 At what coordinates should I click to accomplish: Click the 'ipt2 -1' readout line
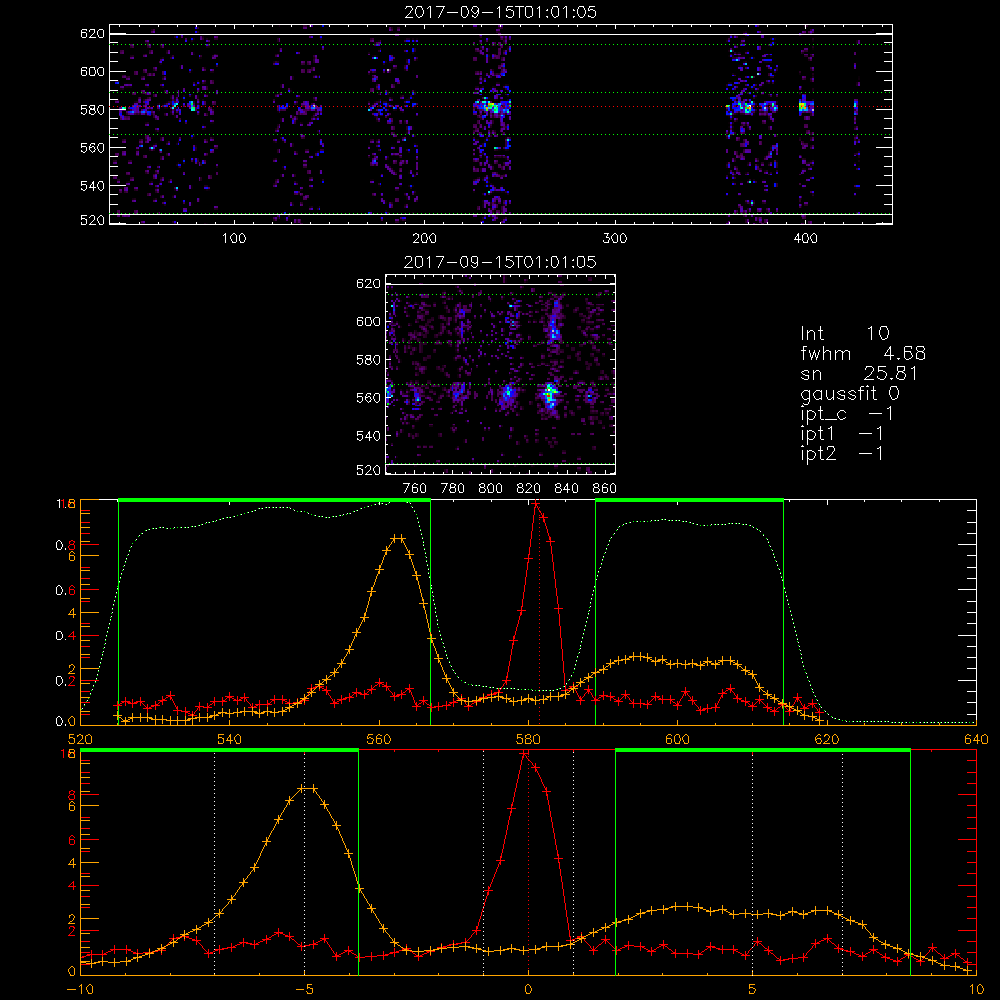pos(842,453)
